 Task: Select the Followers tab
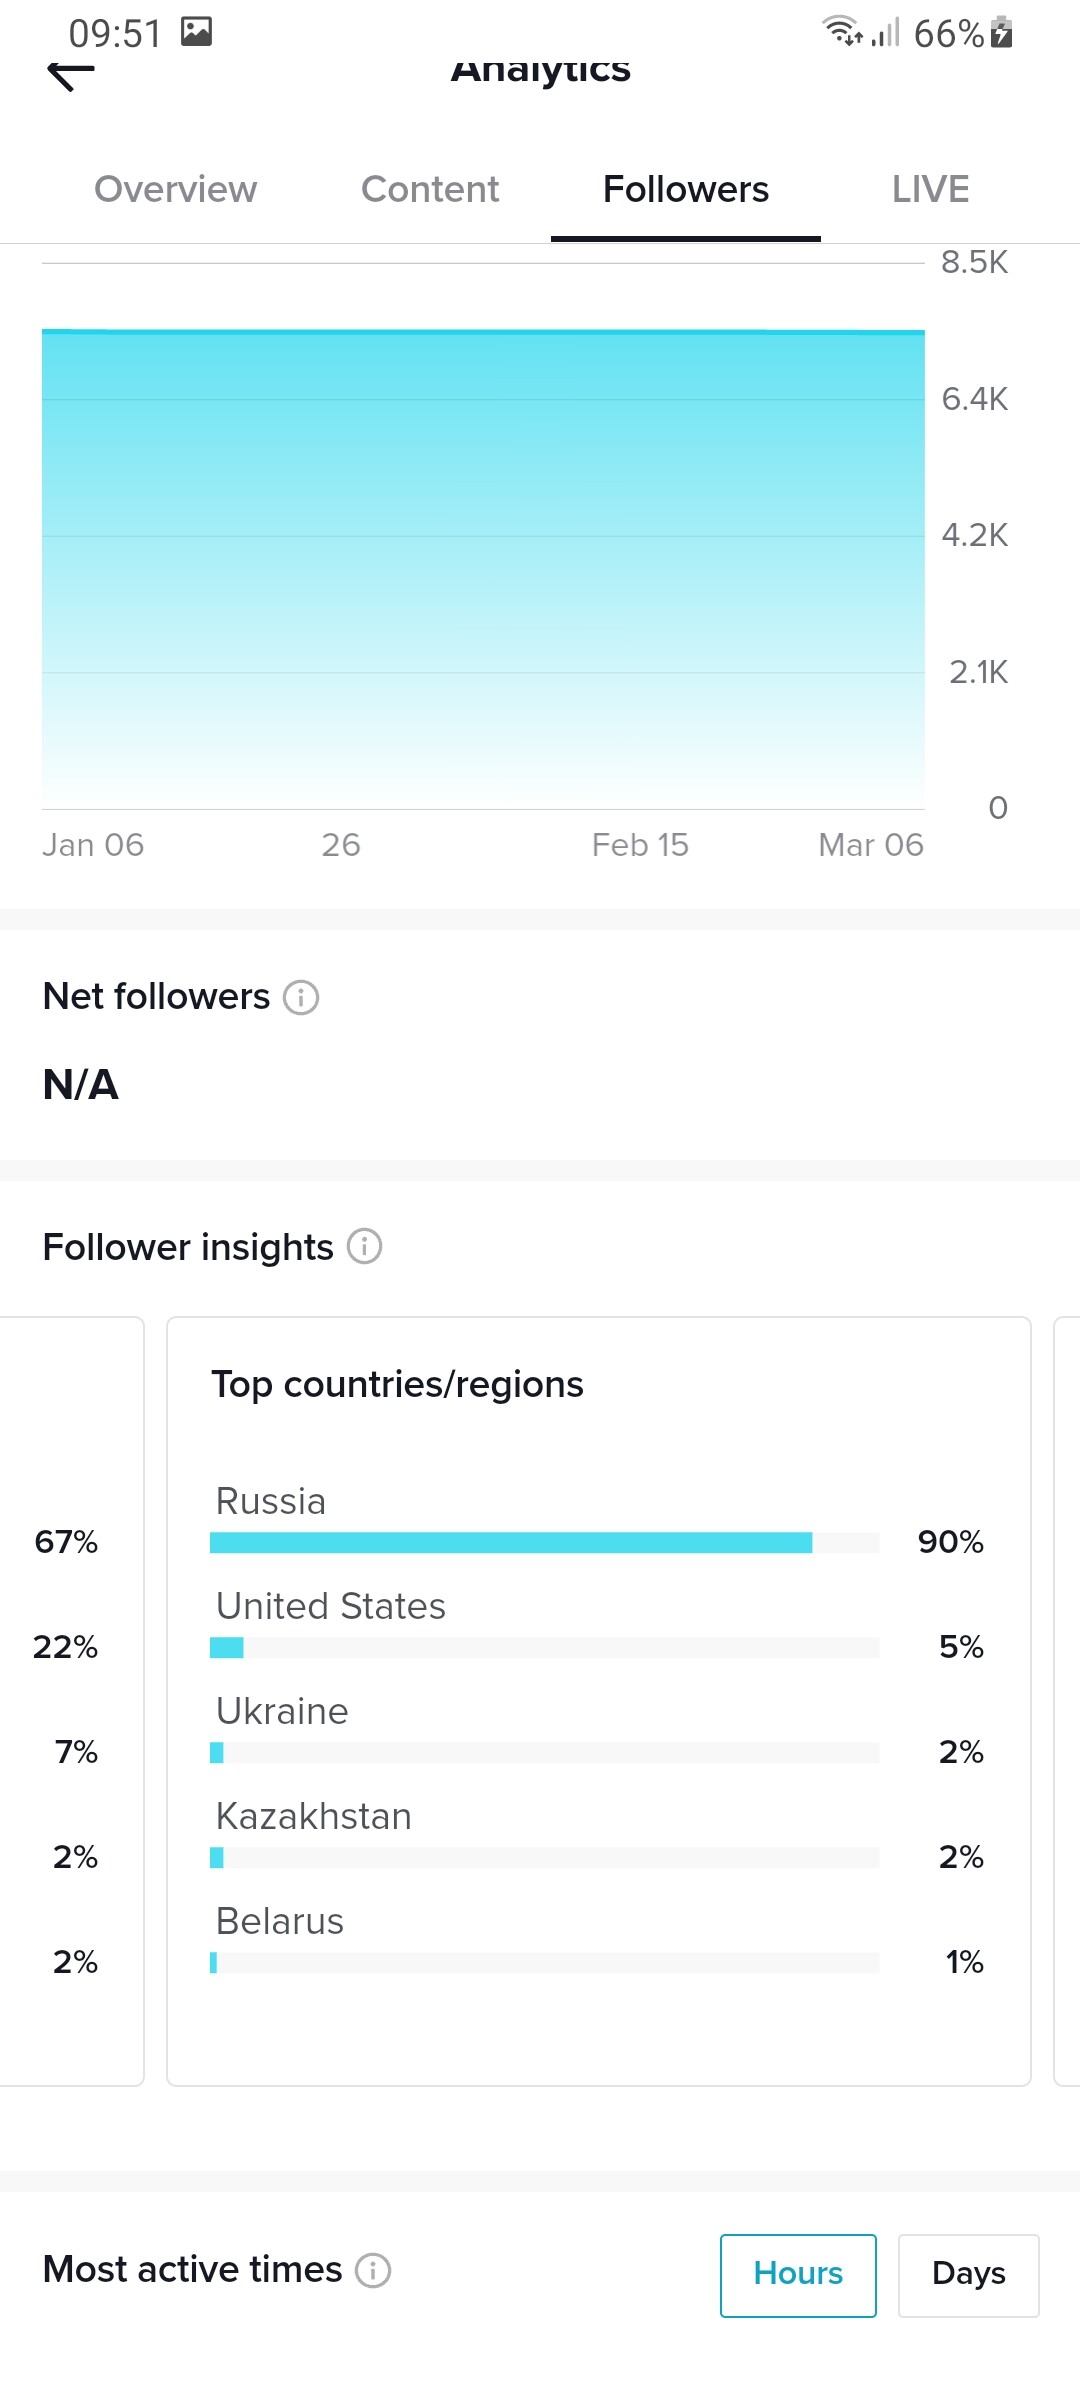pyautogui.click(x=686, y=189)
